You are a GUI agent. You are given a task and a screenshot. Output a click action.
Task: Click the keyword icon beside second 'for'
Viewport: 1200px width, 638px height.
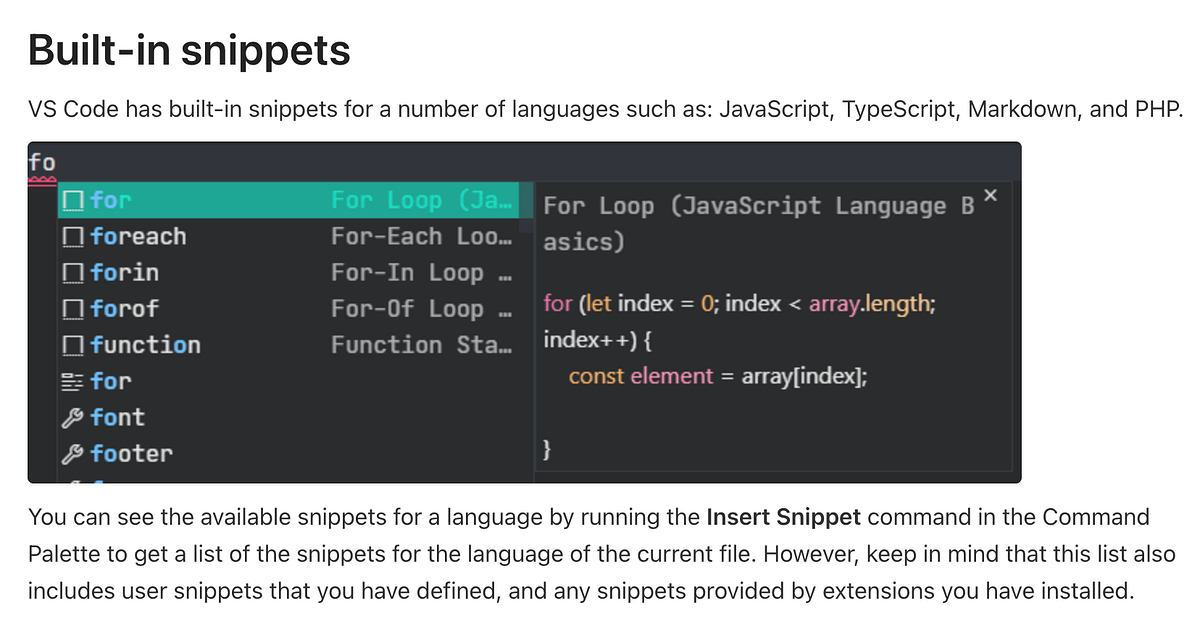click(72, 381)
